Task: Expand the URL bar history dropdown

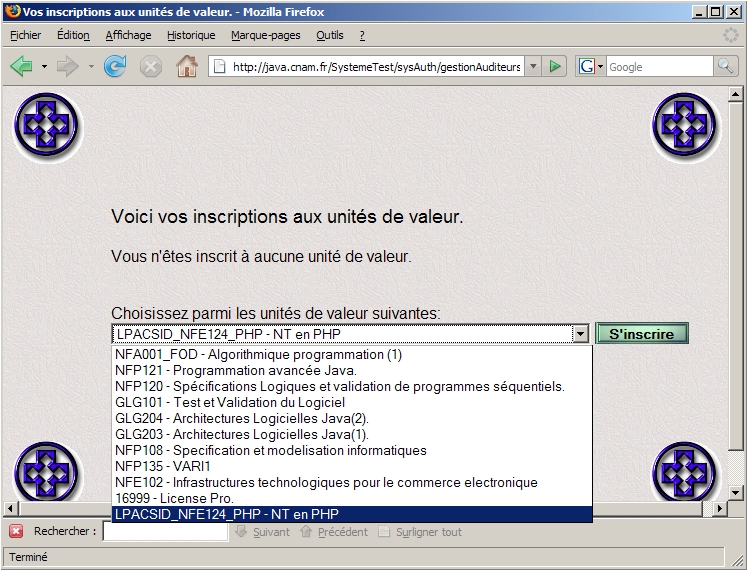Action: [x=533, y=66]
